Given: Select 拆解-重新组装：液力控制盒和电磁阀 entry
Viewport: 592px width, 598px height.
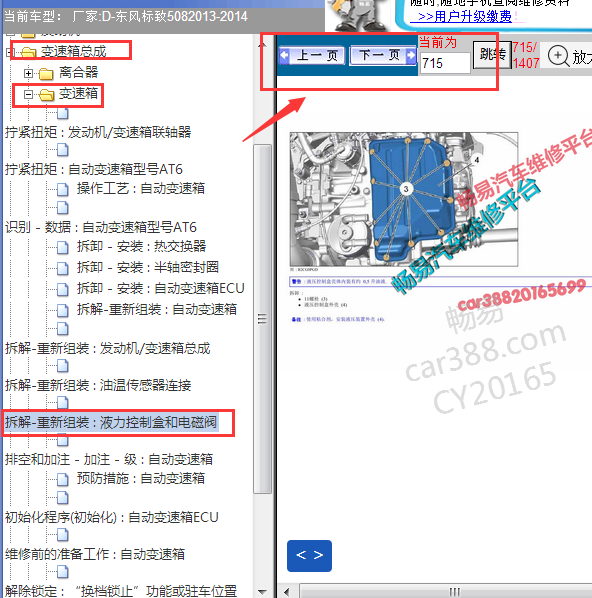Looking at the screenshot, I should point(111,422).
